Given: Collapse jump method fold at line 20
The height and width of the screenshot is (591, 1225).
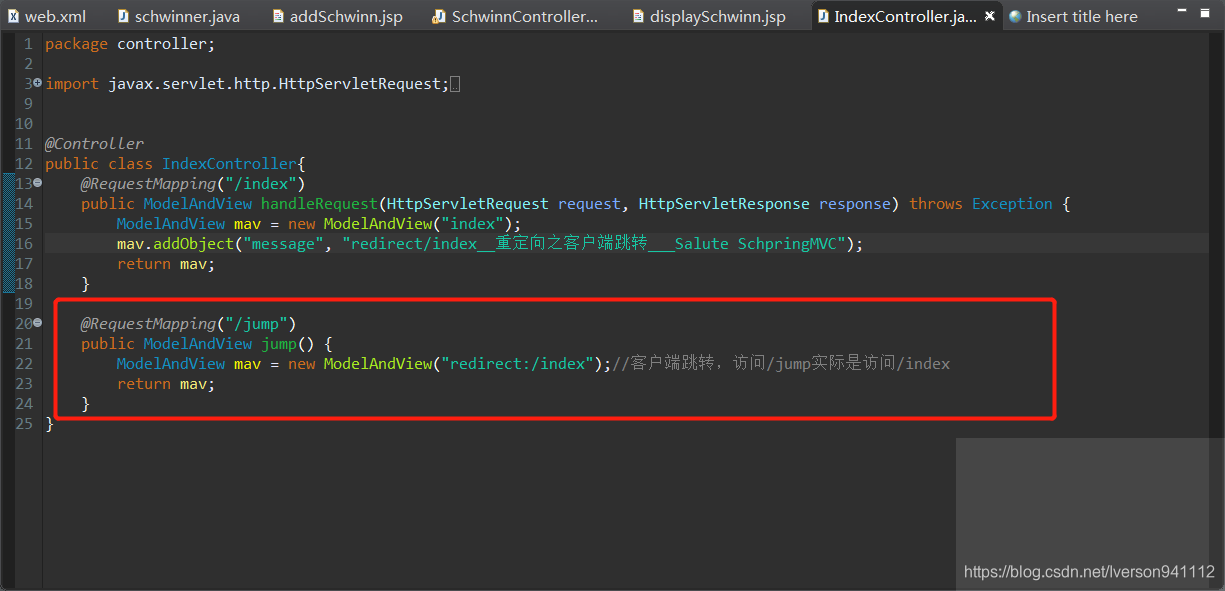Looking at the screenshot, I should pyautogui.click(x=37, y=323).
